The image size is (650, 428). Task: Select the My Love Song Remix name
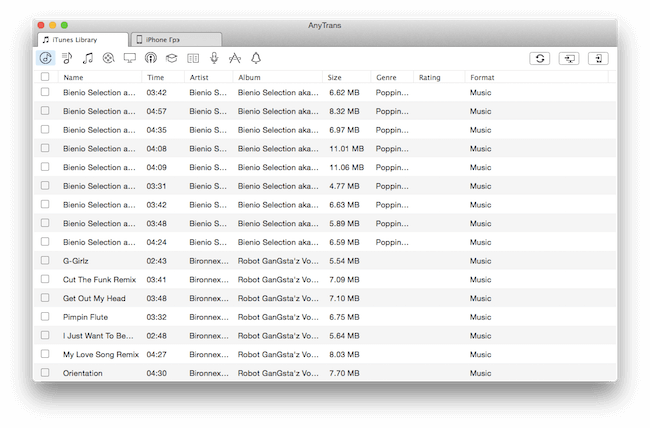[x=101, y=355]
